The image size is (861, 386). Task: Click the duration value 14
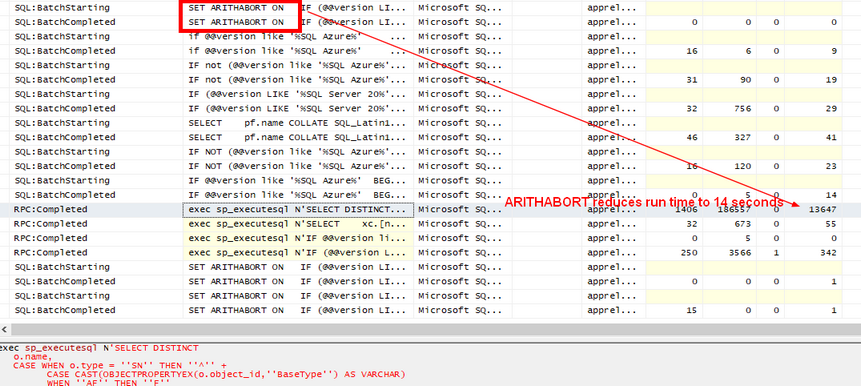tap(831, 195)
